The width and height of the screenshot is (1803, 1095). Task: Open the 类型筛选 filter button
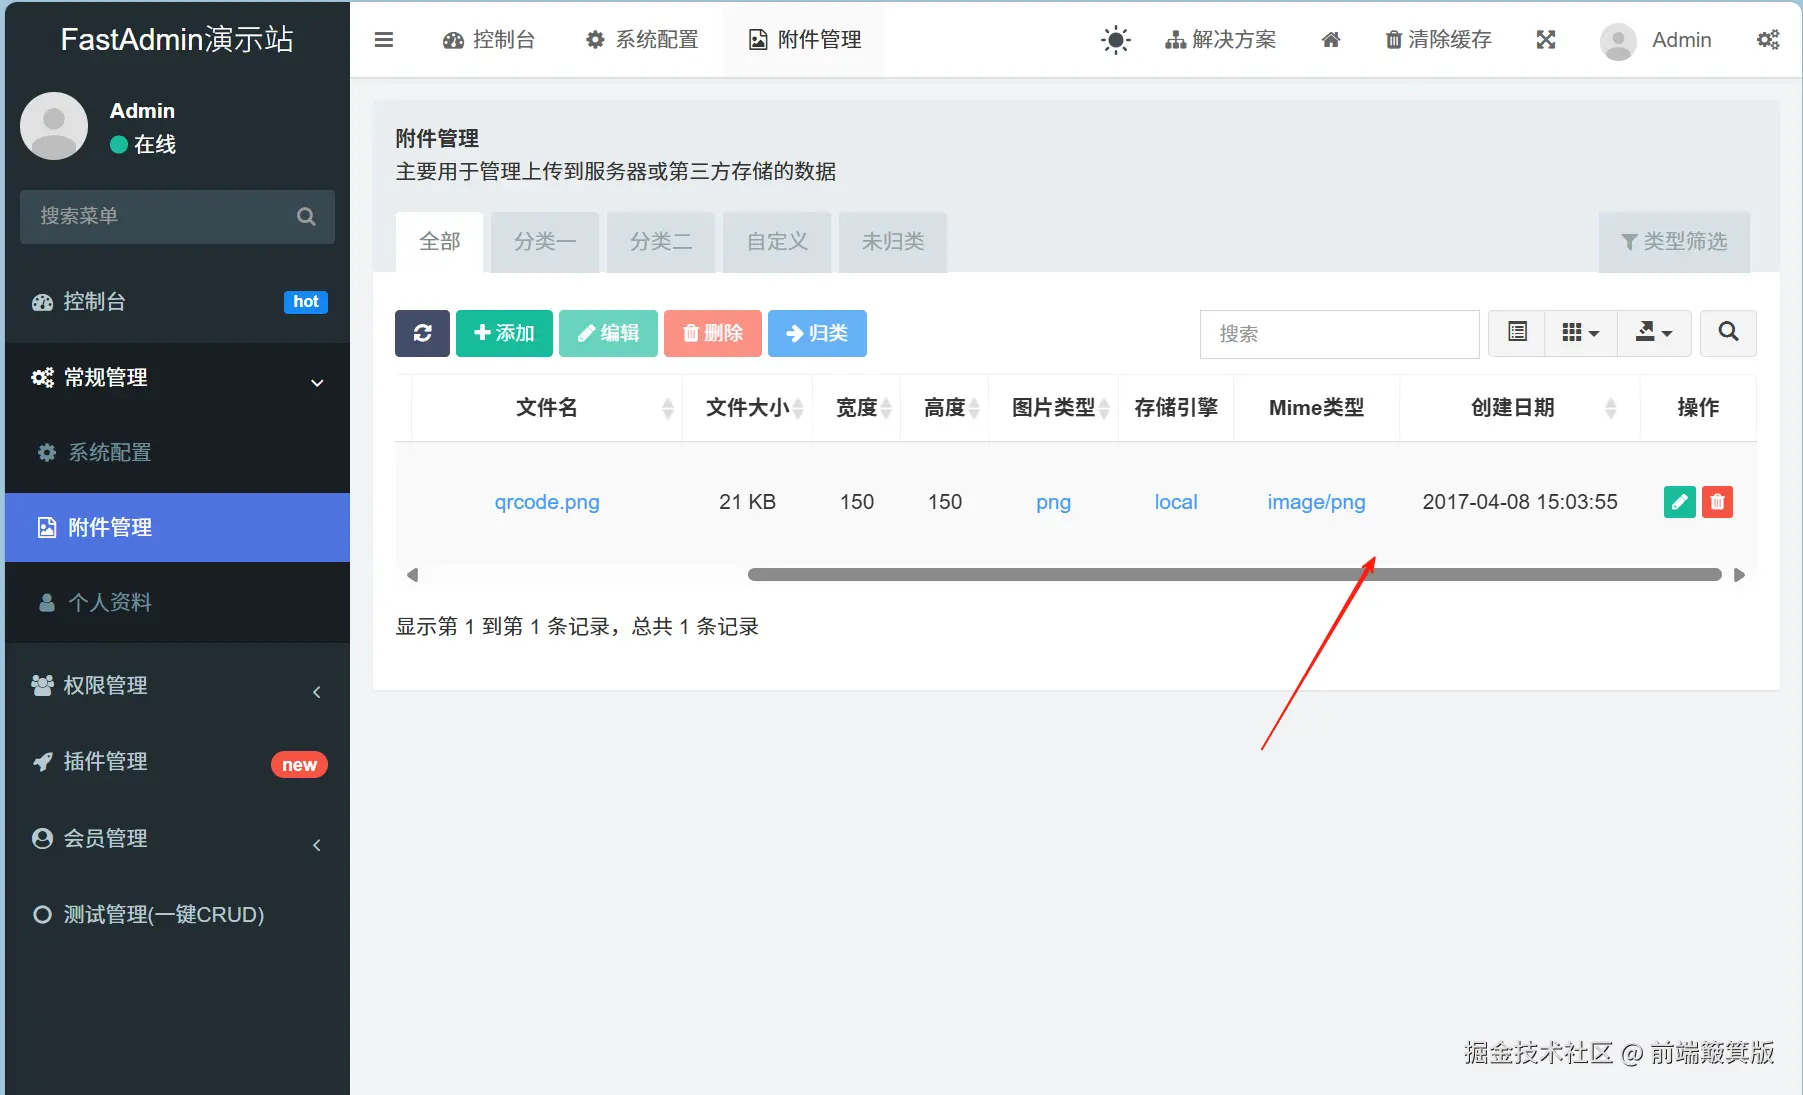pyautogui.click(x=1674, y=242)
